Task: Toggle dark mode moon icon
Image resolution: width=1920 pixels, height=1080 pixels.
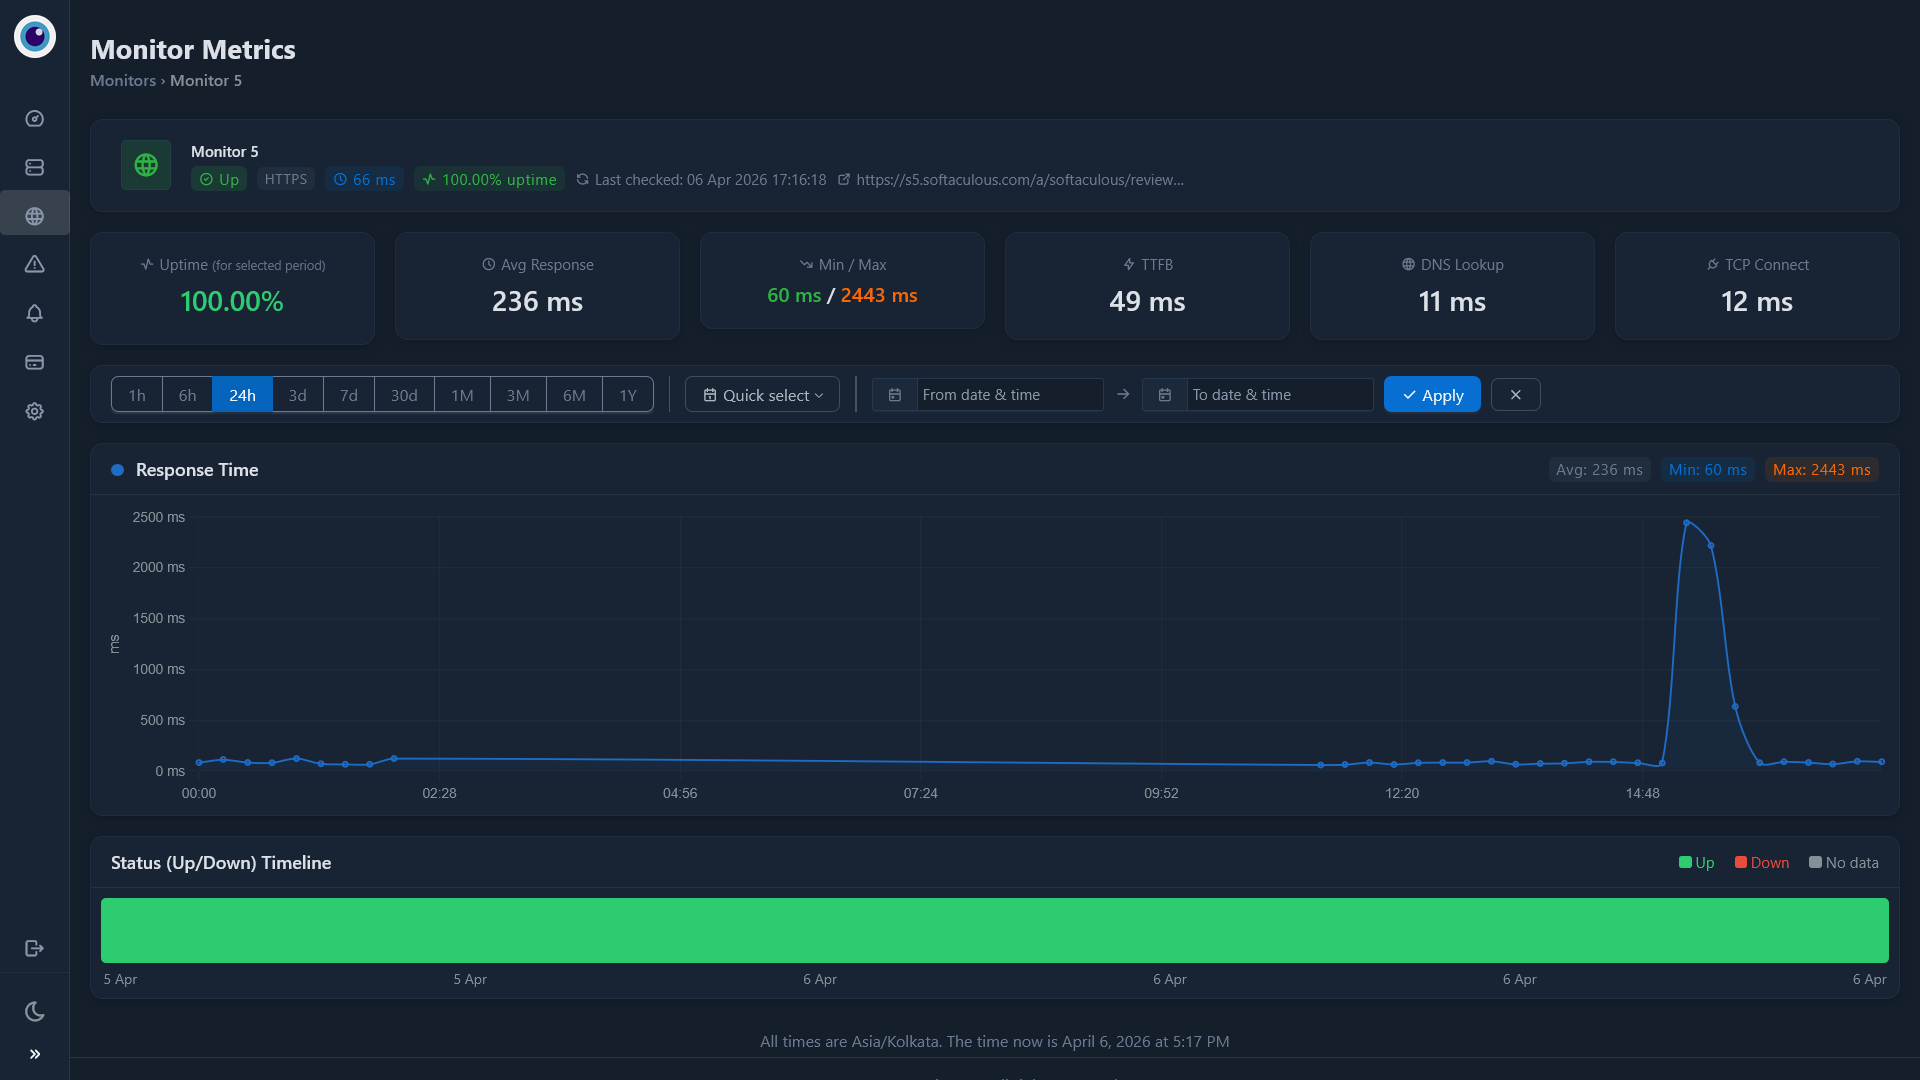Action: click(x=34, y=1011)
